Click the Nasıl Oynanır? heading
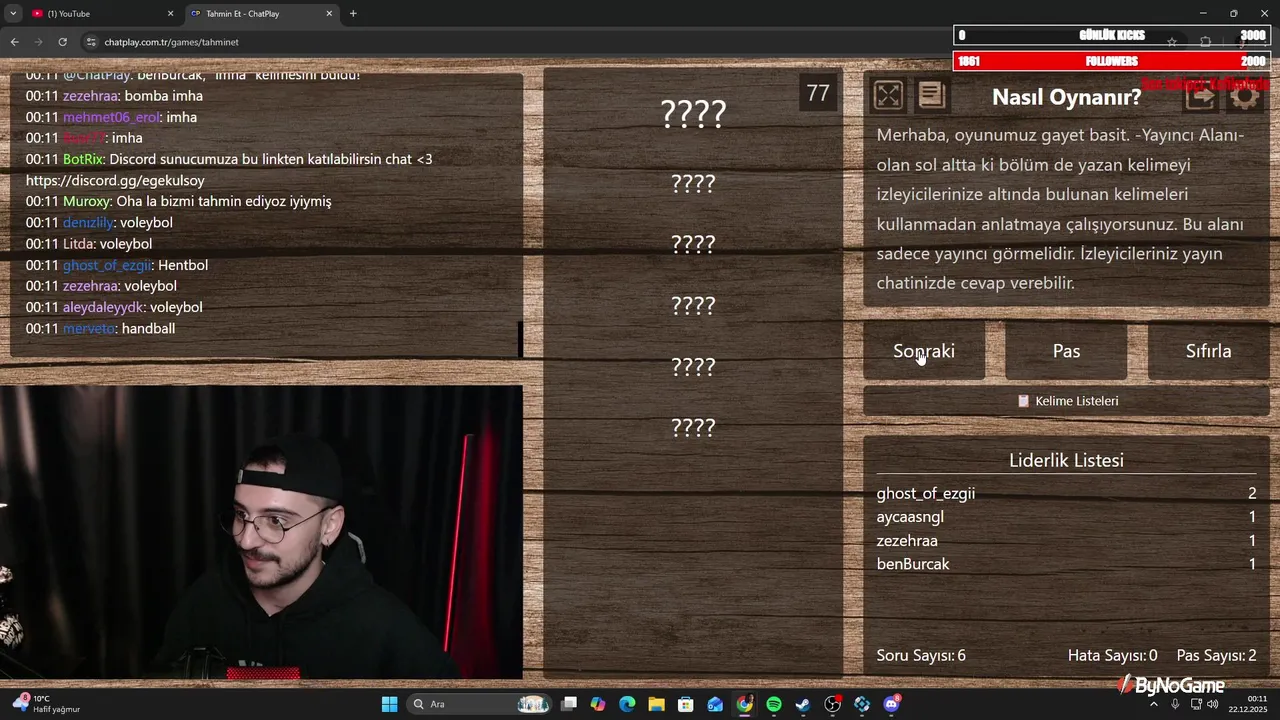1280x720 pixels. (1066, 97)
